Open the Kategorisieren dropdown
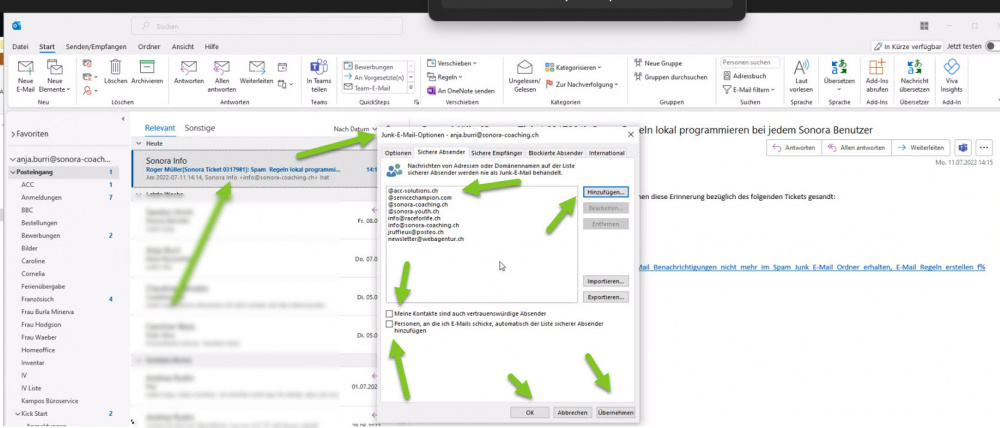Viewport: 1000px width, 428px height. coord(573,67)
